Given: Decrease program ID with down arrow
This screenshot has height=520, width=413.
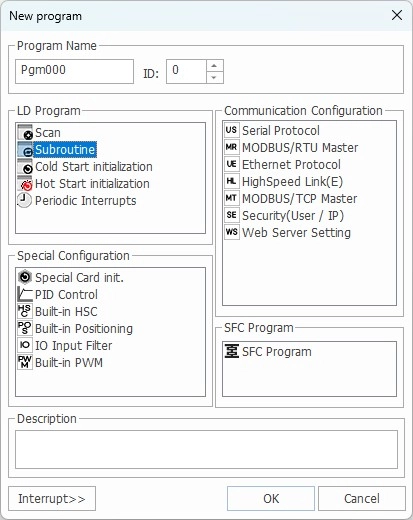Looking at the screenshot, I should pos(214,77).
